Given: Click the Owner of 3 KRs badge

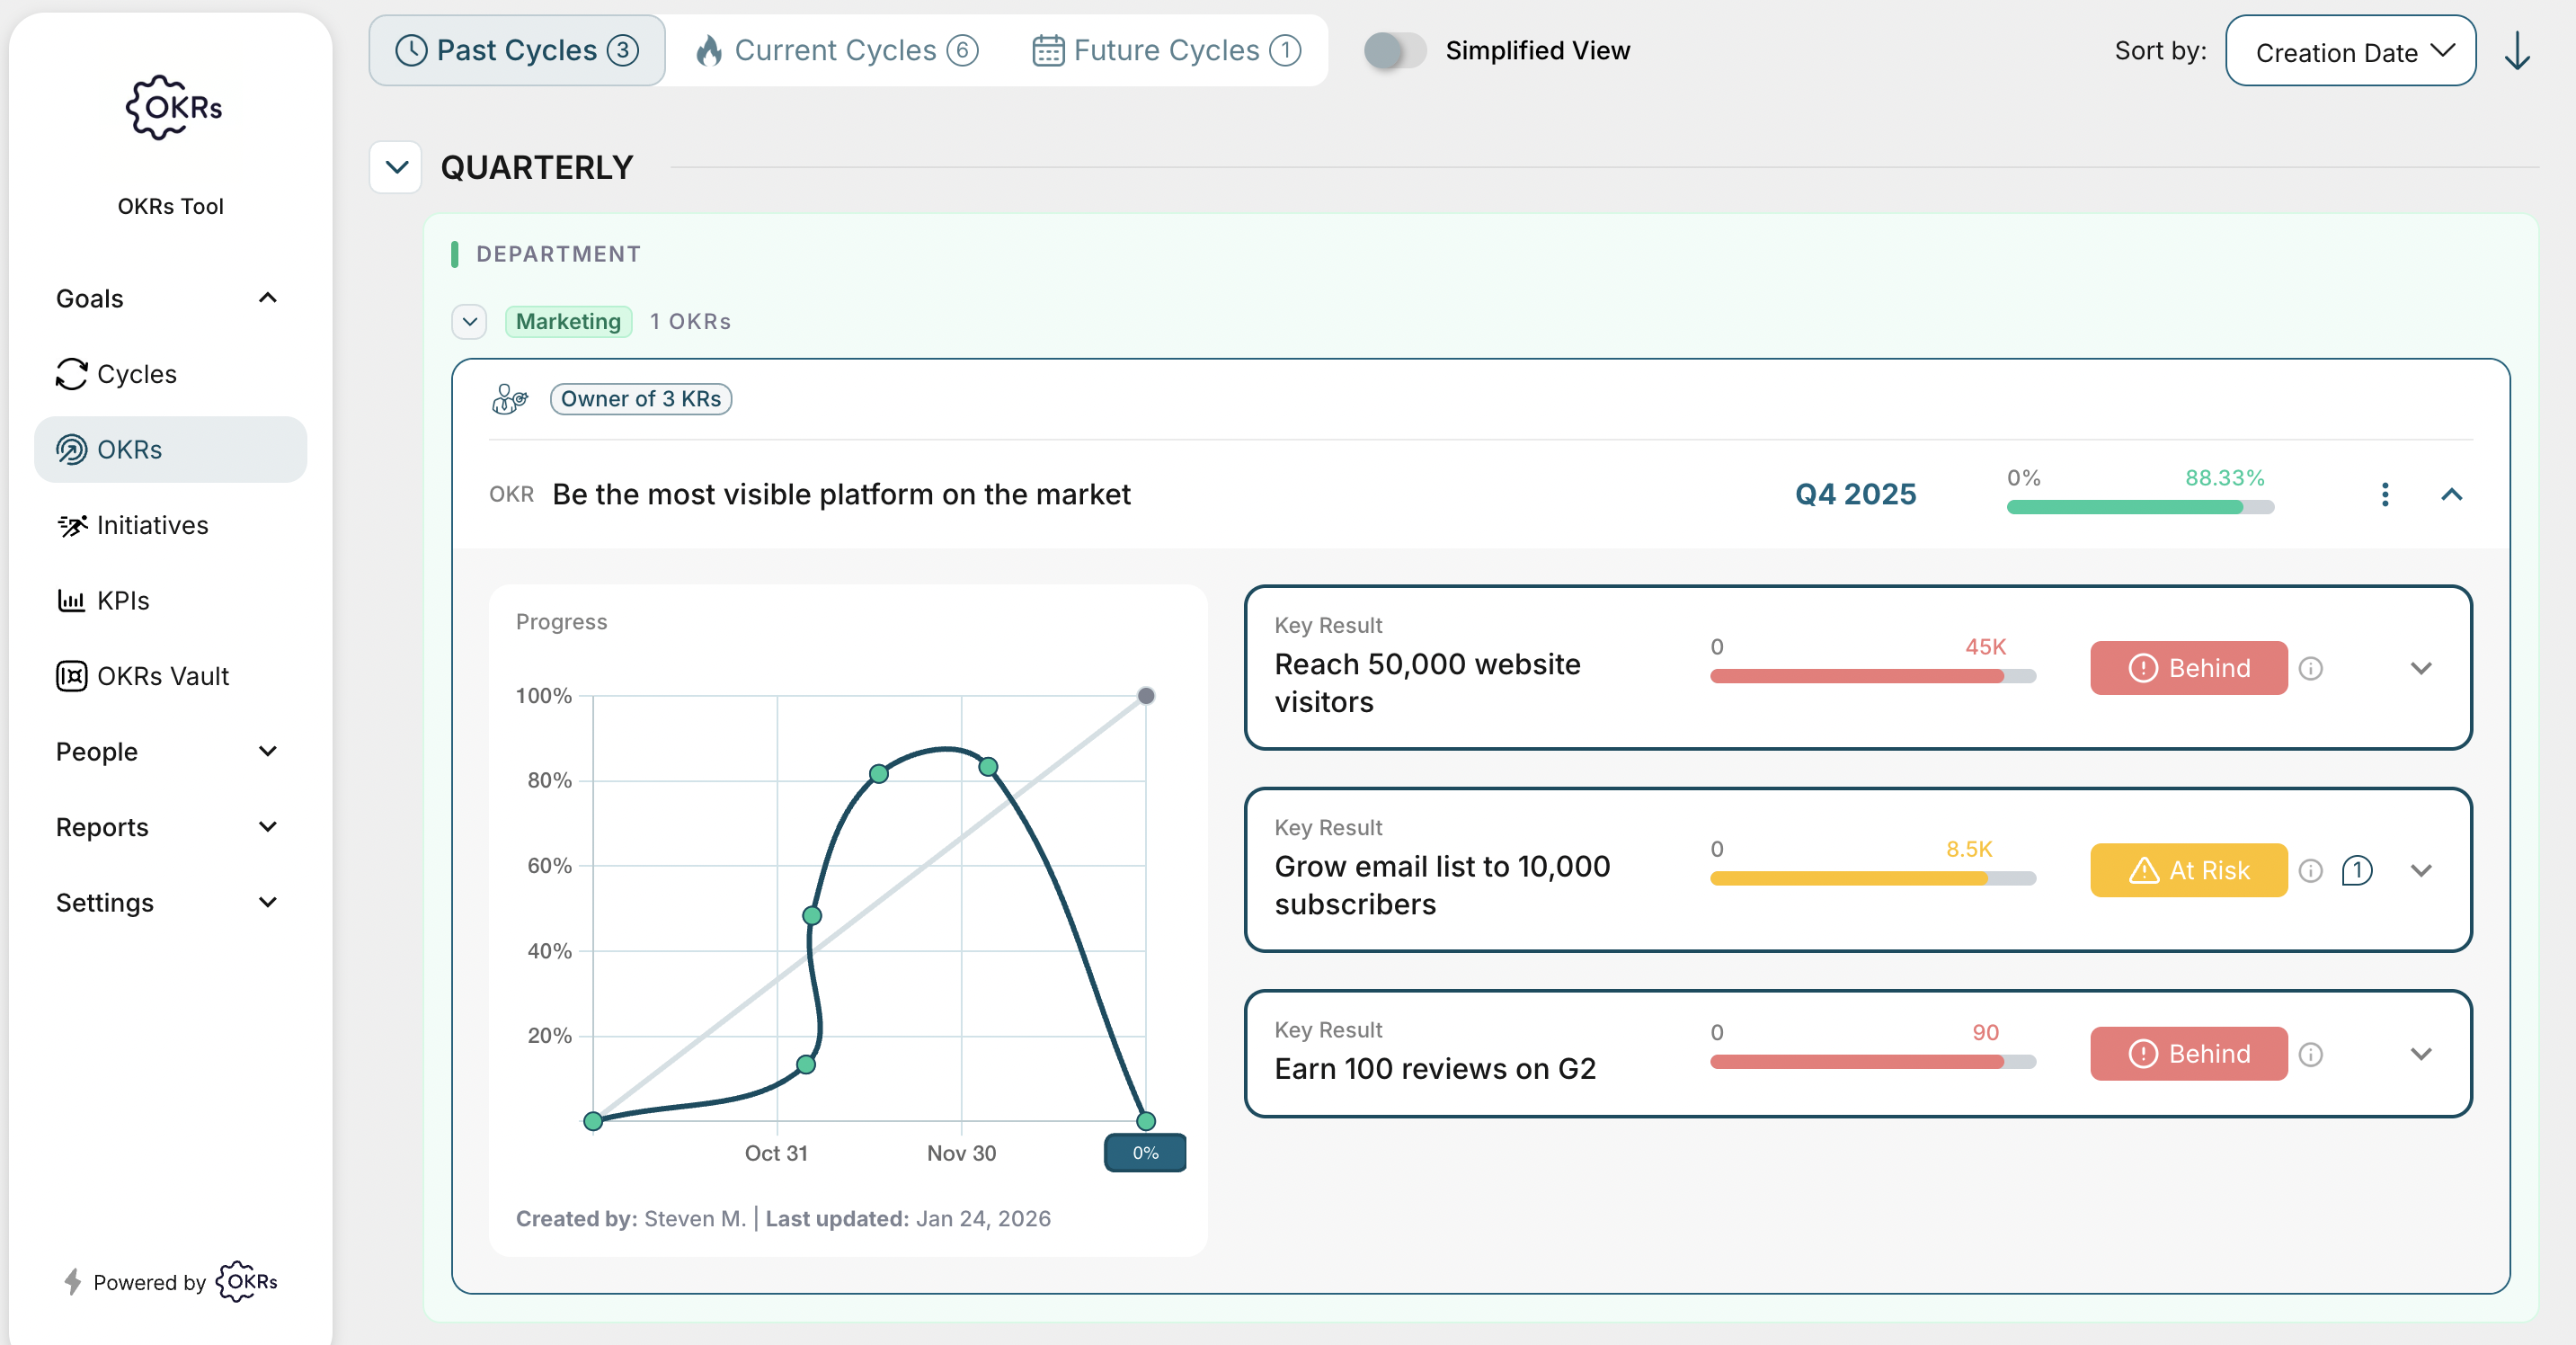Looking at the screenshot, I should tap(640, 399).
